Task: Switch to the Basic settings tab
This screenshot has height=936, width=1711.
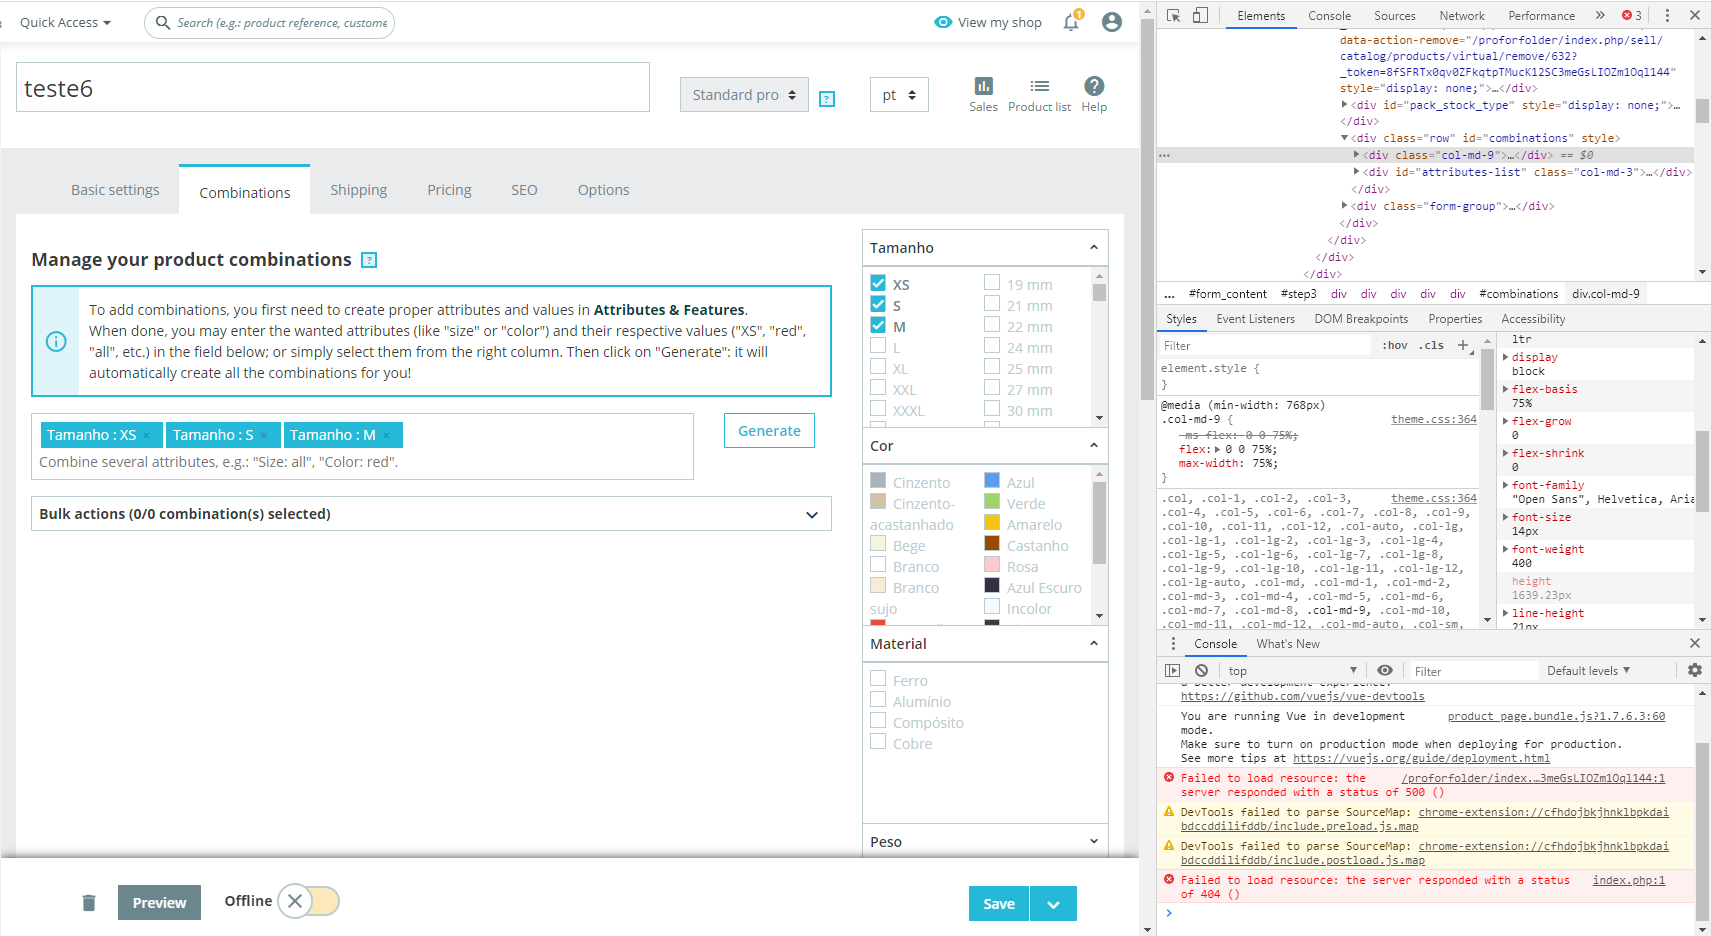Action: 115,190
